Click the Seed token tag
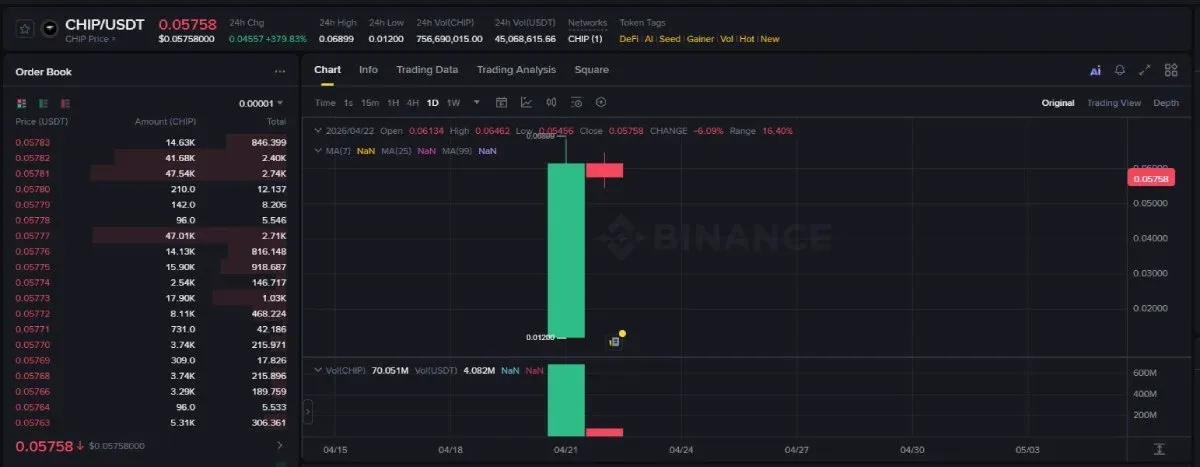 coord(669,39)
